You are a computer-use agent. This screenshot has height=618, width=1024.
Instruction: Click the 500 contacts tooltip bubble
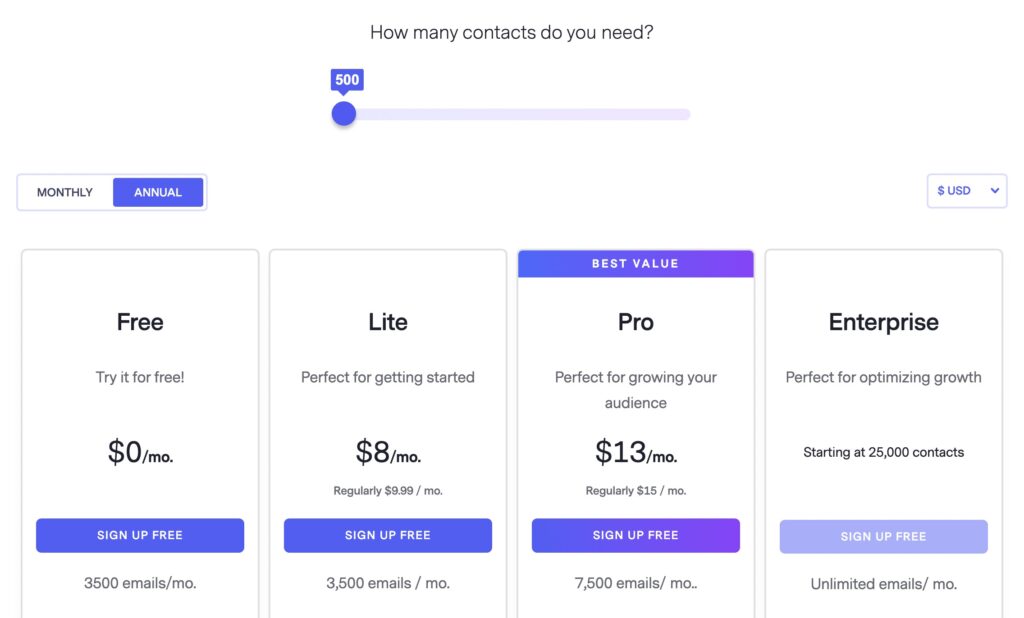point(346,79)
